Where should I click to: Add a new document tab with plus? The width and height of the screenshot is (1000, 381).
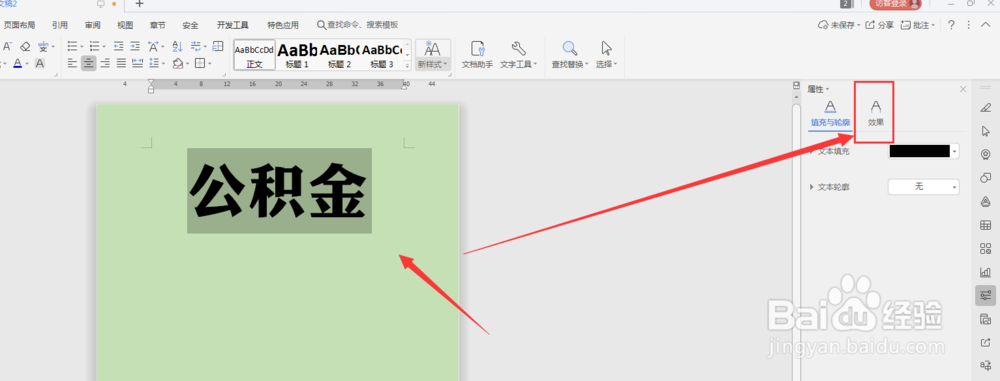click(x=140, y=4)
